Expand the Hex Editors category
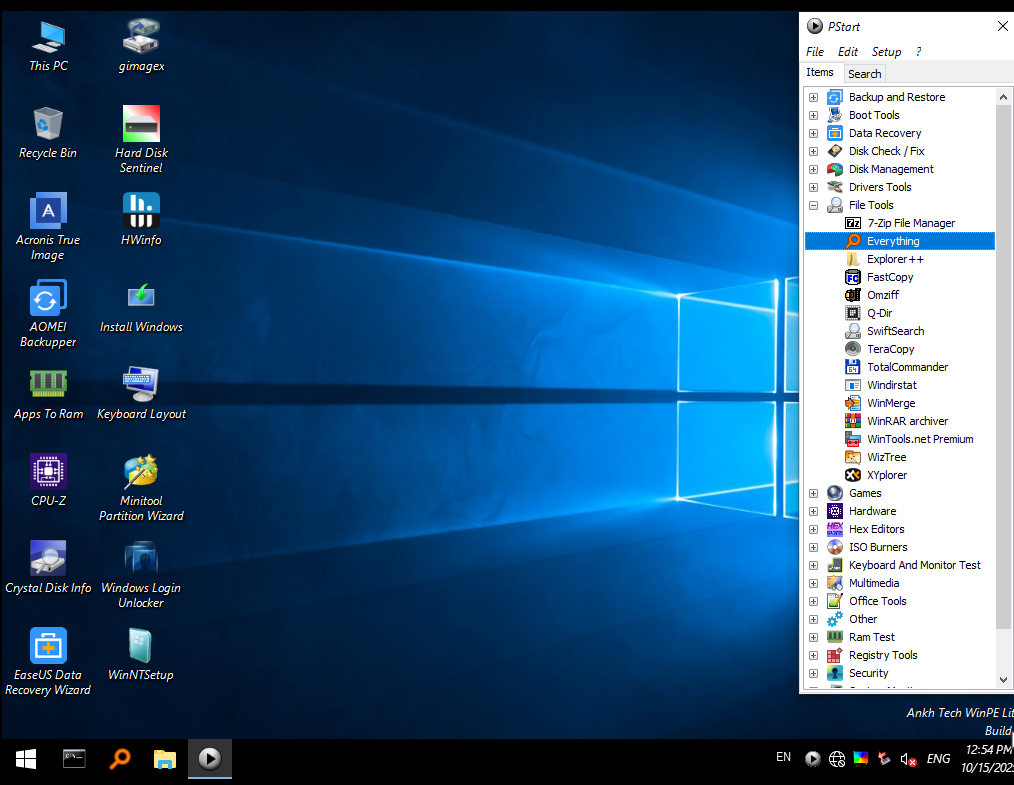Viewport: 1014px width, 785px height. (x=813, y=529)
